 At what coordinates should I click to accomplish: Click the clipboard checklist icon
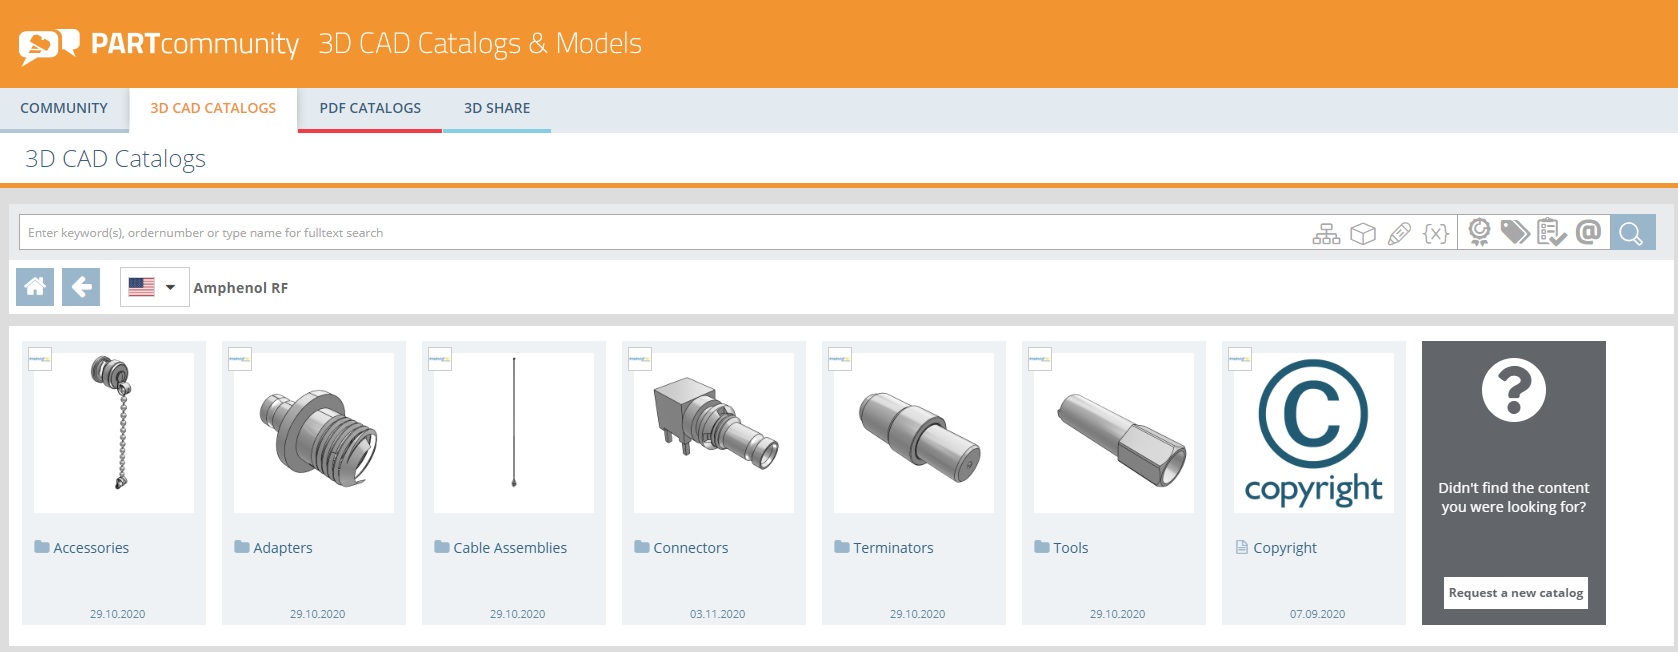tap(1551, 233)
